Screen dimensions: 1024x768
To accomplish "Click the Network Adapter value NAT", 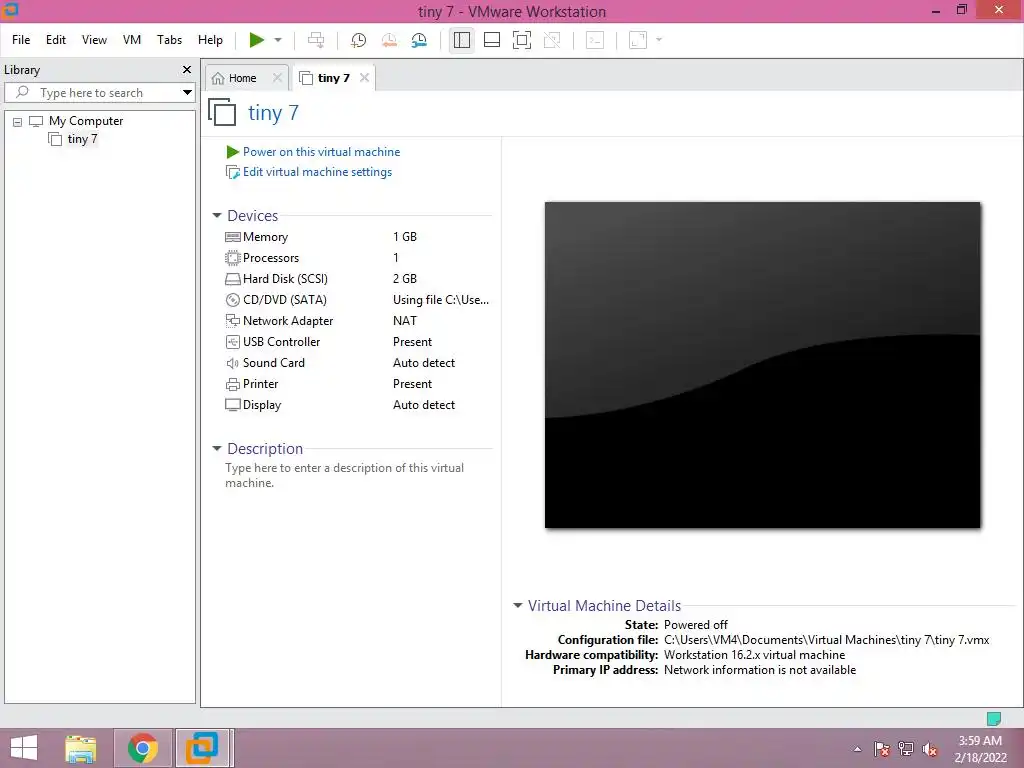I will point(405,321).
